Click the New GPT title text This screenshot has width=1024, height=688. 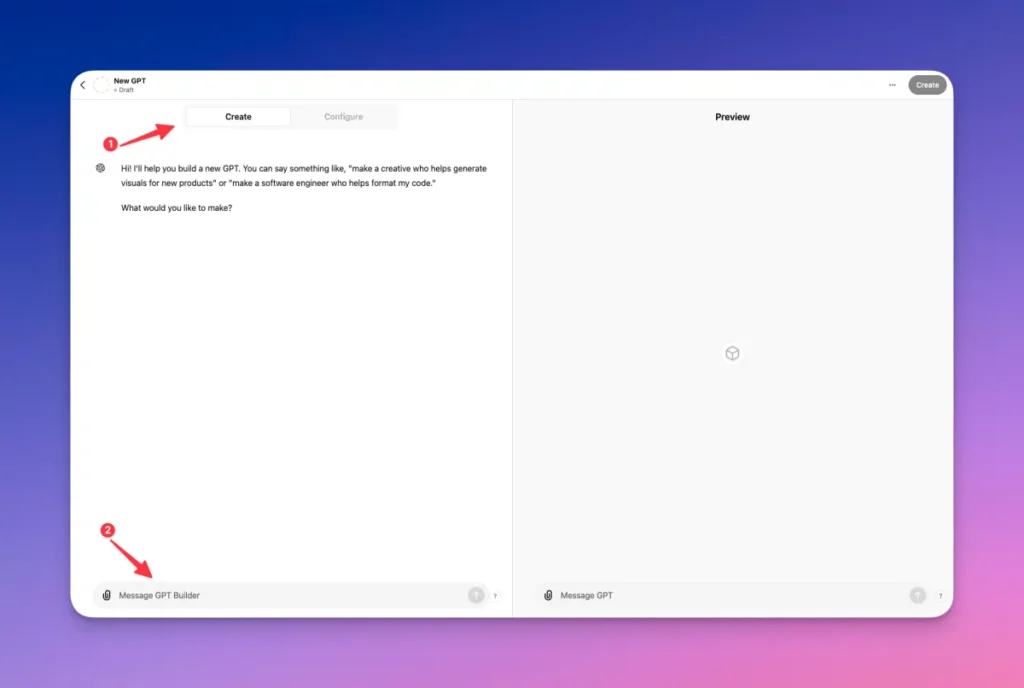coord(130,81)
